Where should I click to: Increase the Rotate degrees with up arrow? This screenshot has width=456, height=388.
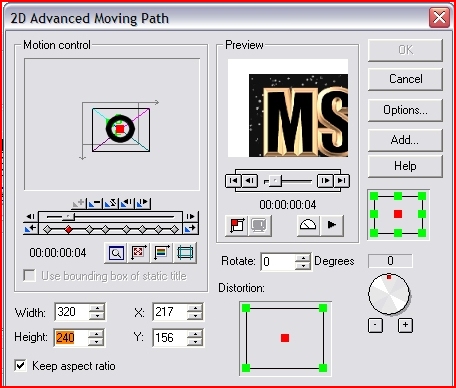[x=303, y=258]
